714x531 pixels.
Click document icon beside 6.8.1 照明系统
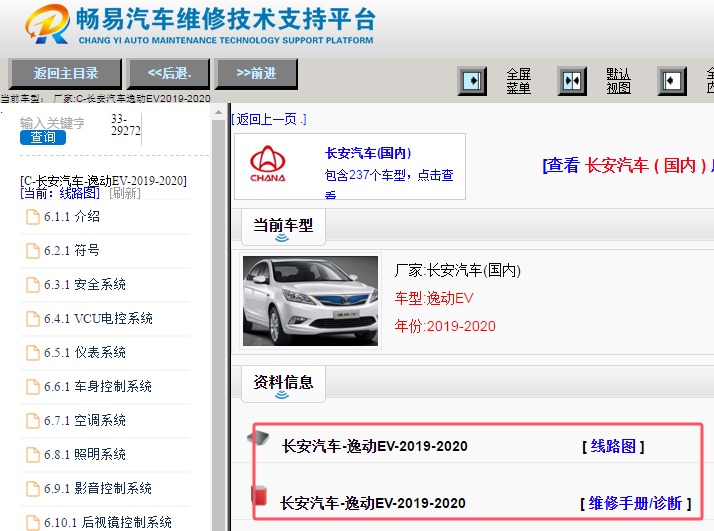(33, 455)
